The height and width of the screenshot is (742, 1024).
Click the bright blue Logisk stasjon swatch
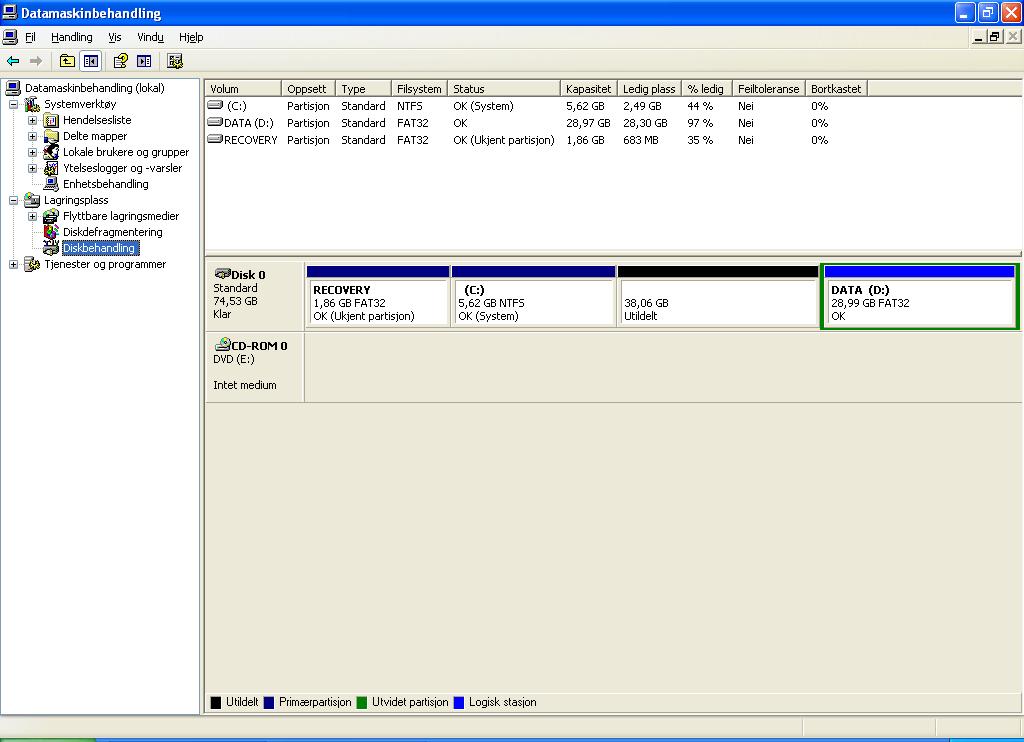[x=458, y=703]
